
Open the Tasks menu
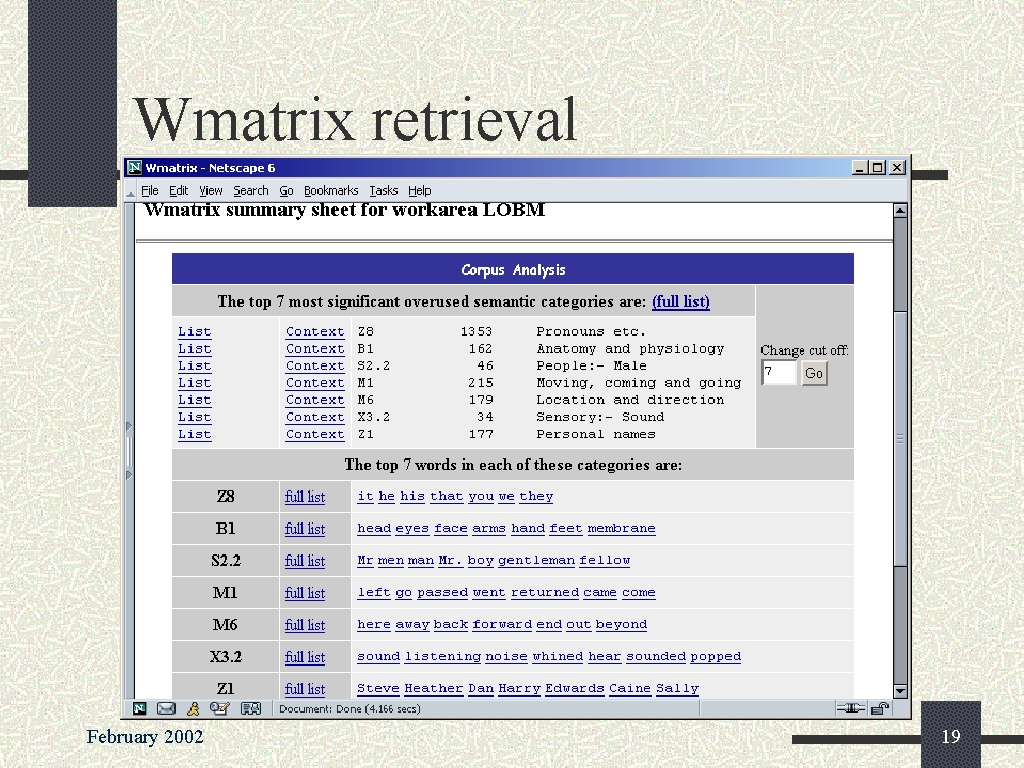383,191
